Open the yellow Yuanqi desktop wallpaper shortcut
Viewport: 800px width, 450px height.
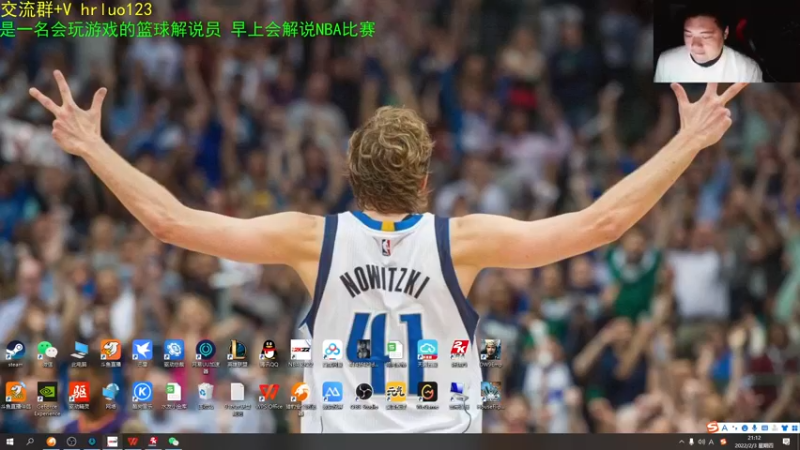395,396
